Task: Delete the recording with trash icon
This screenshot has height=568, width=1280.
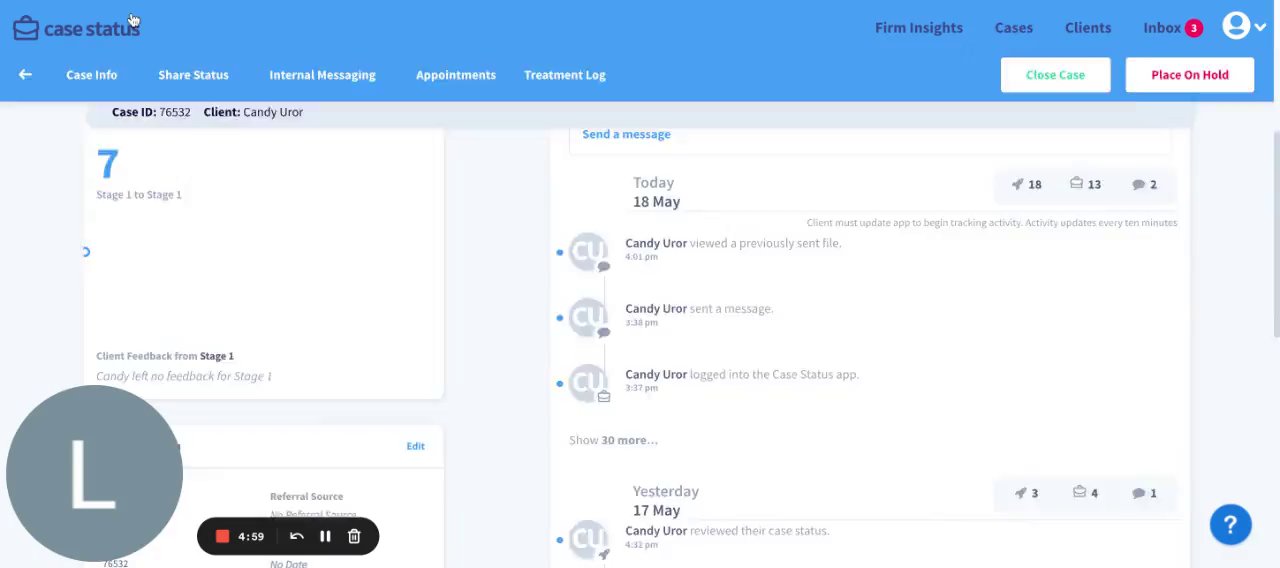Action: (354, 537)
